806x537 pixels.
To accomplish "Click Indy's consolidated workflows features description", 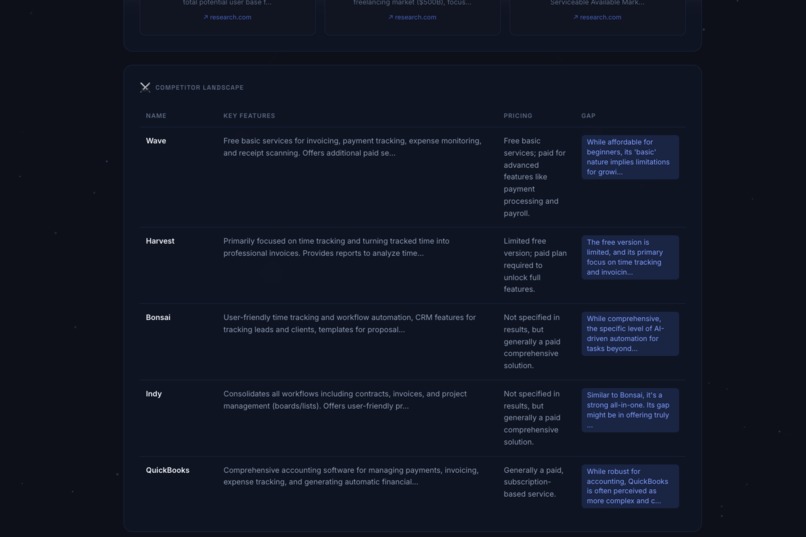I will pos(345,400).
